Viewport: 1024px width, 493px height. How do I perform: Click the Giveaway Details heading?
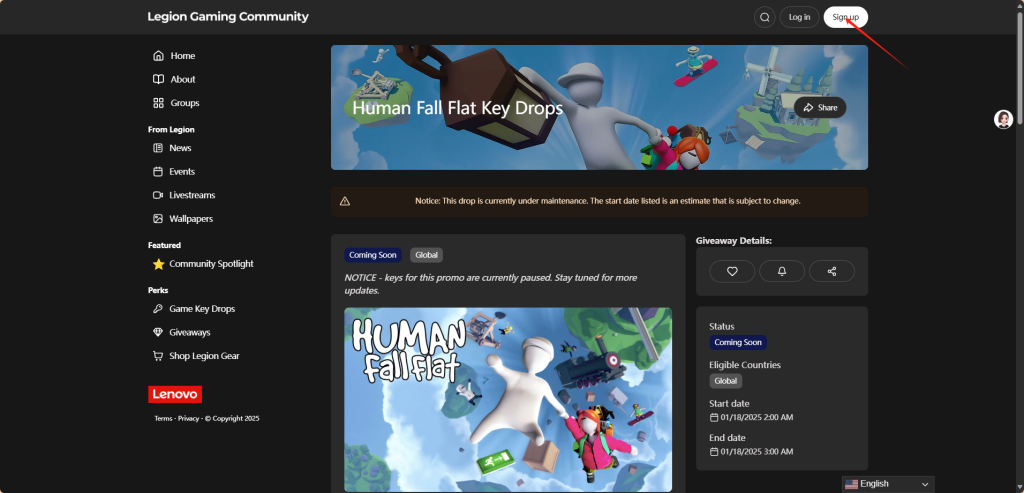coord(733,240)
